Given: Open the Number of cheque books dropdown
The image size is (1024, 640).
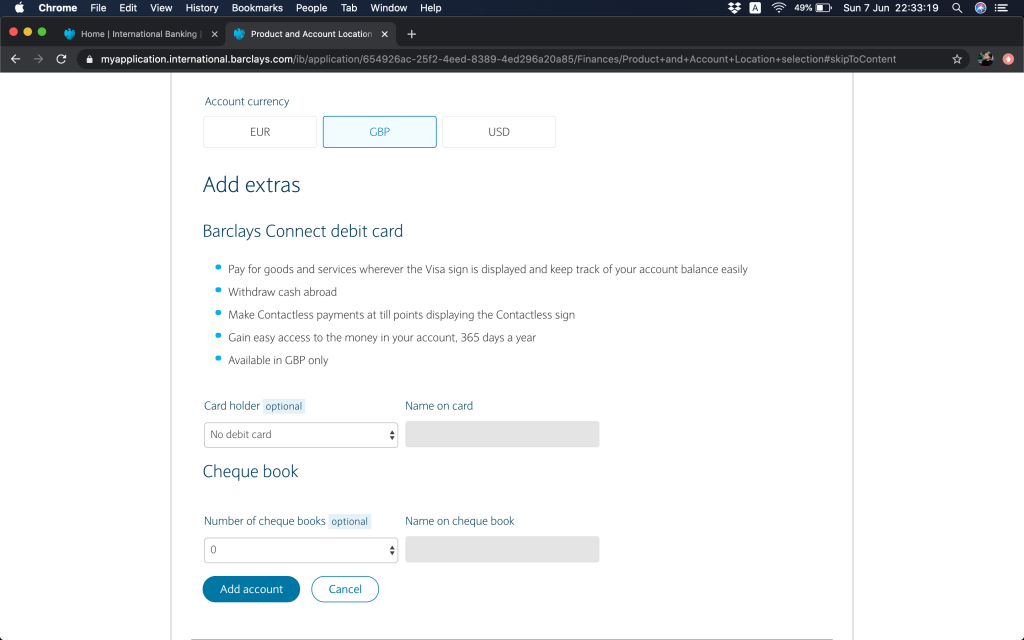Looking at the screenshot, I should coord(300,550).
